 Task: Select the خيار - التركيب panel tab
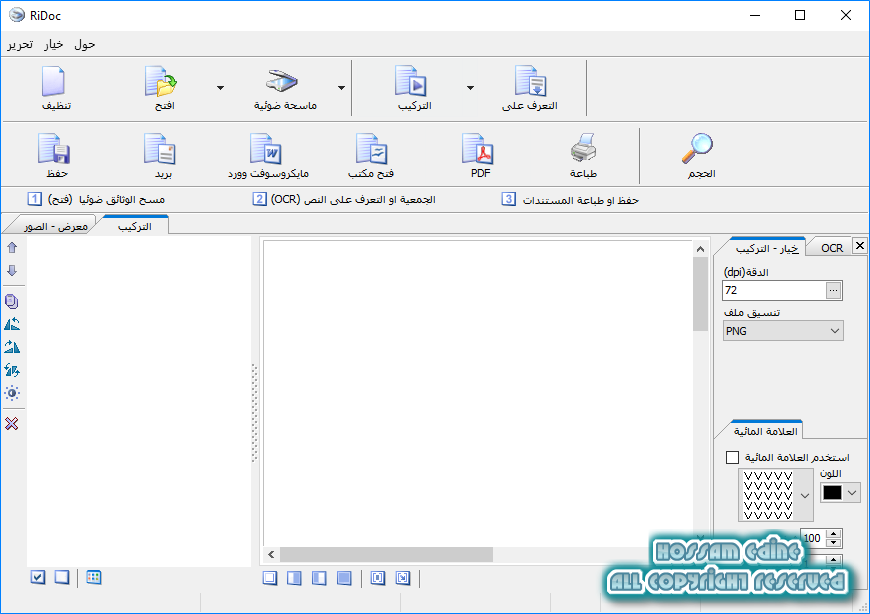[x=767, y=248]
